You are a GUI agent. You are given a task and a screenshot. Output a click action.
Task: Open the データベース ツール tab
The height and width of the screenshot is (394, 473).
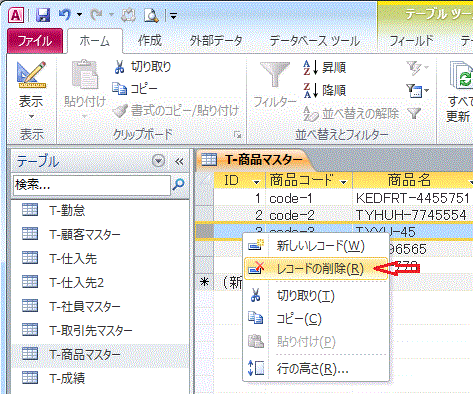[315, 41]
